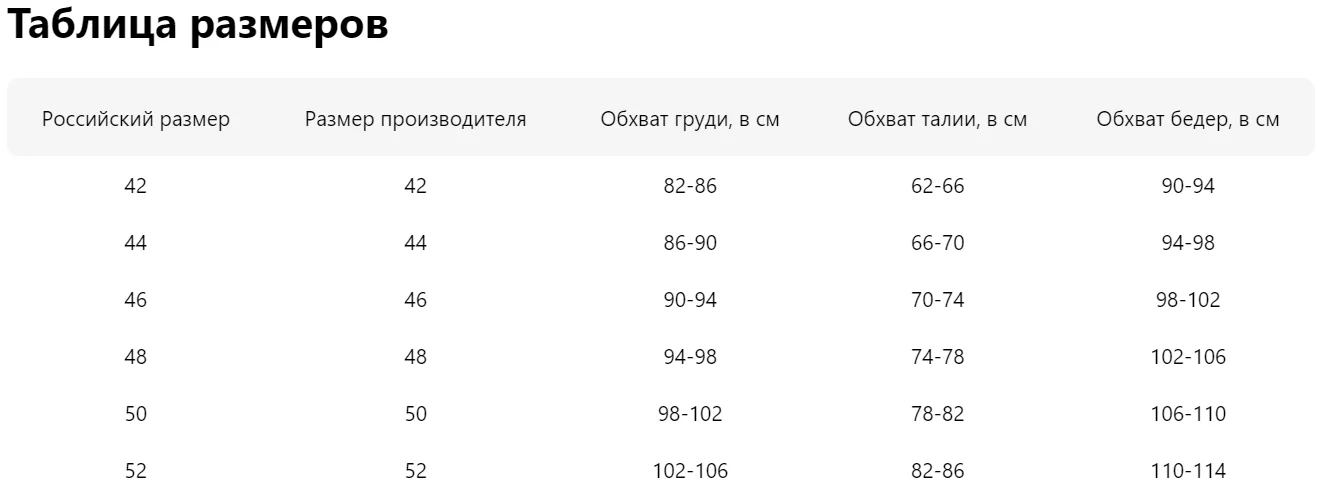1323x504 pixels.
Task: Select hip value 110-114
Action: pyautogui.click(x=1188, y=471)
